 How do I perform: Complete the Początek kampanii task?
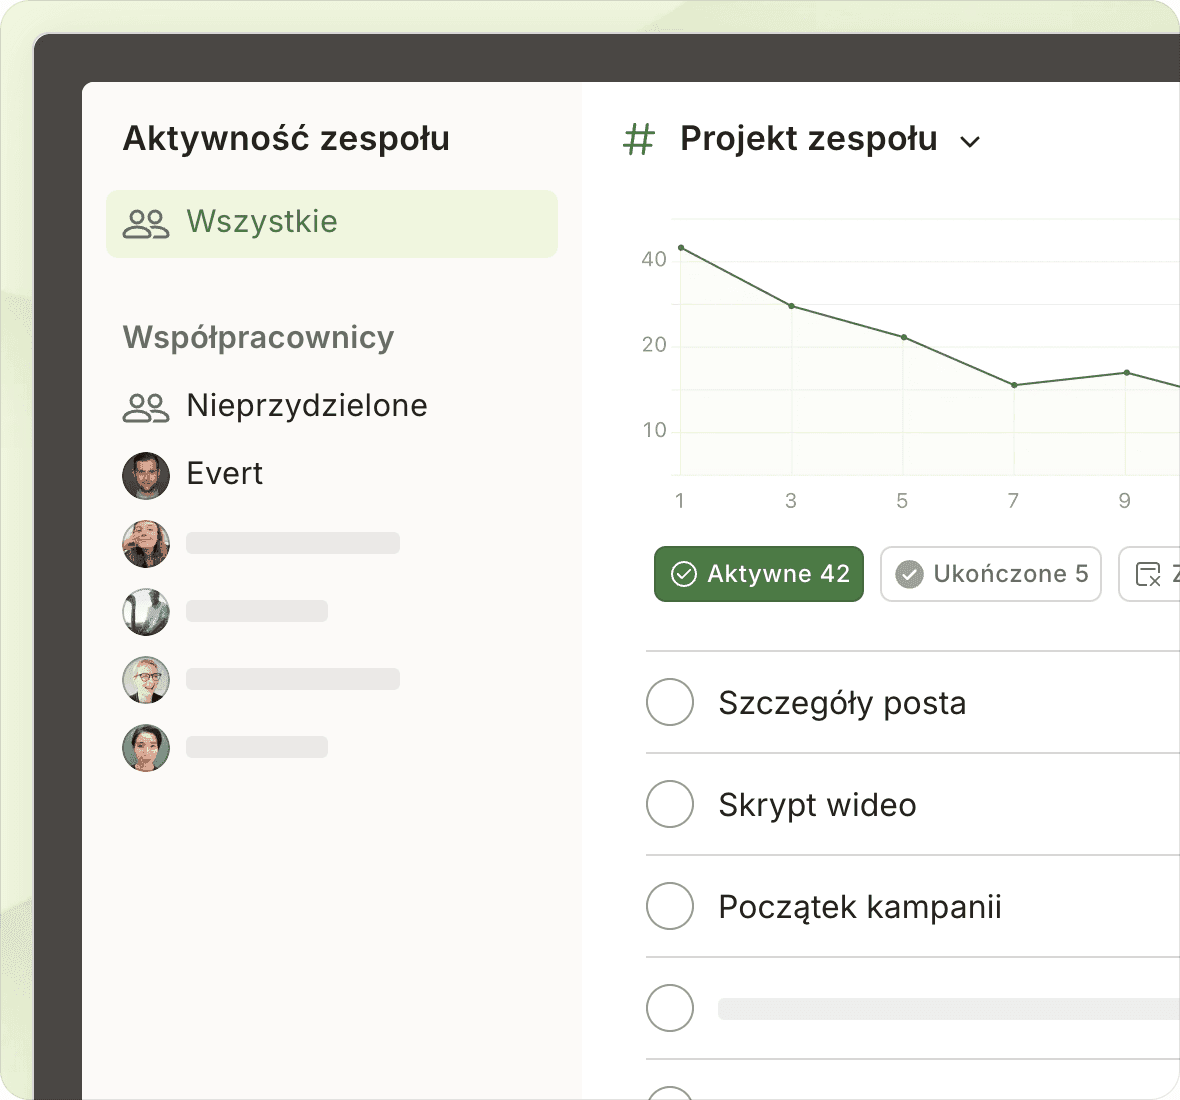pyautogui.click(x=670, y=906)
